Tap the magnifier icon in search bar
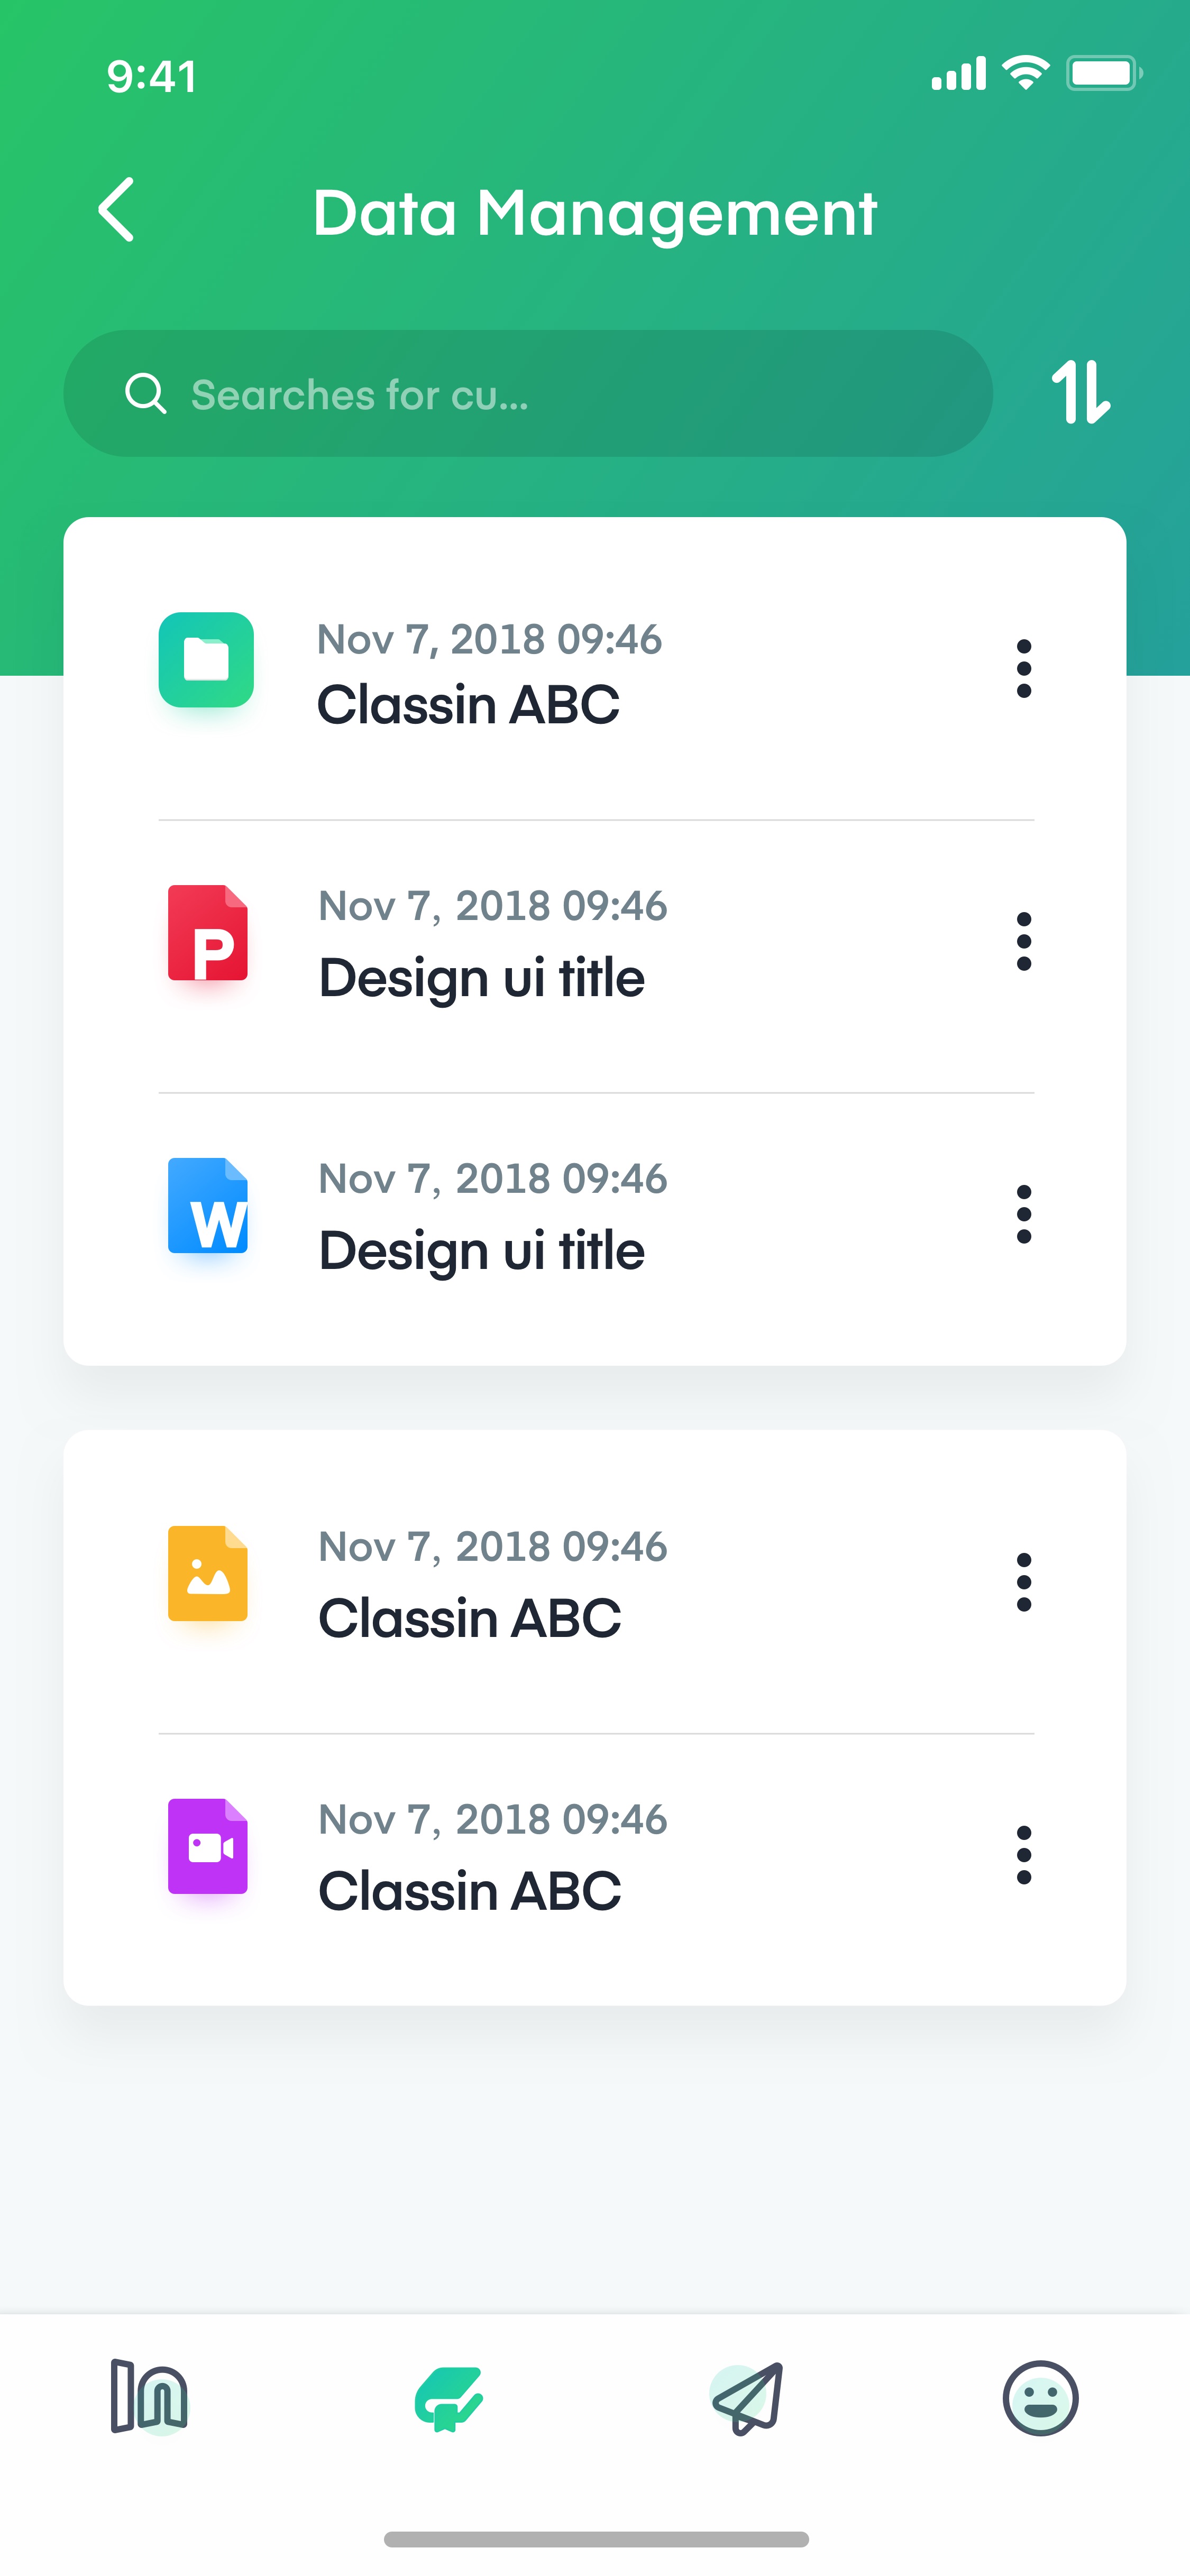Viewport: 1190px width, 2576px height. pyautogui.click(x=145, y=394)
